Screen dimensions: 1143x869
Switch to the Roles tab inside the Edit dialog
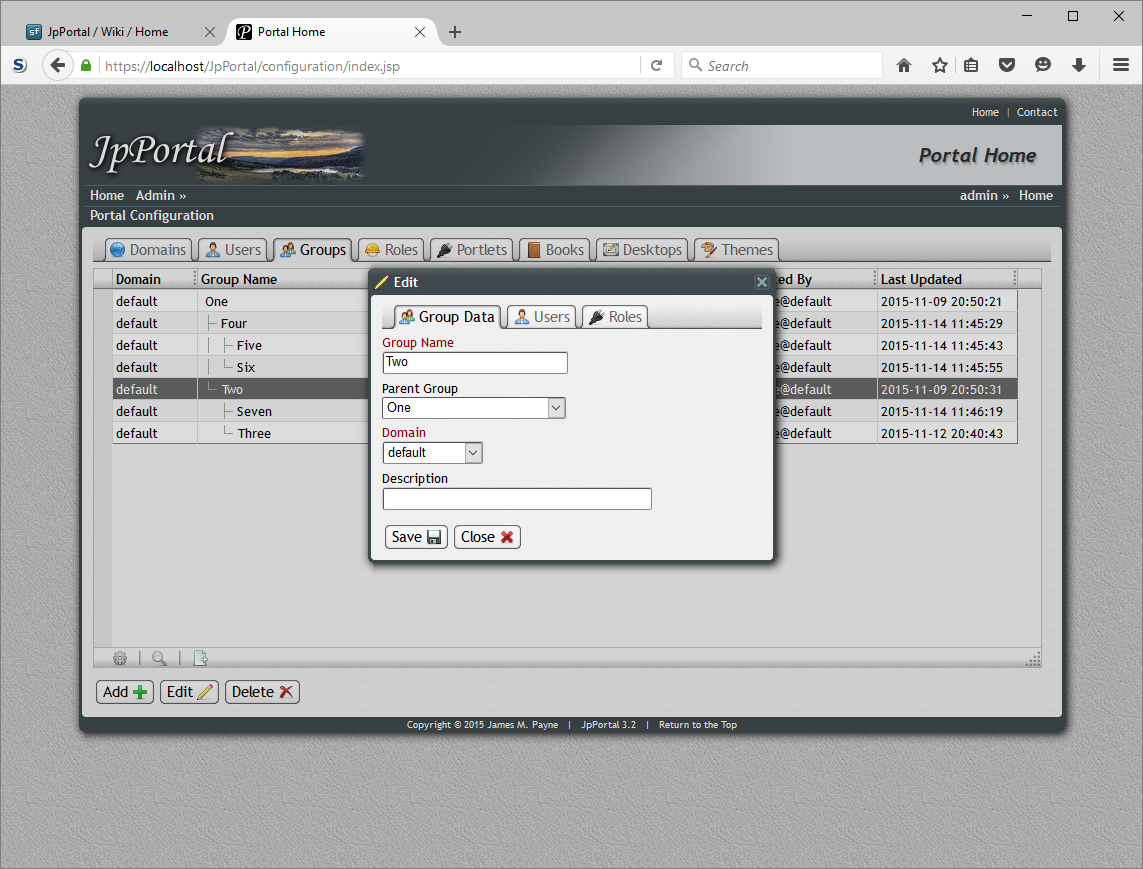pos(614,316)
